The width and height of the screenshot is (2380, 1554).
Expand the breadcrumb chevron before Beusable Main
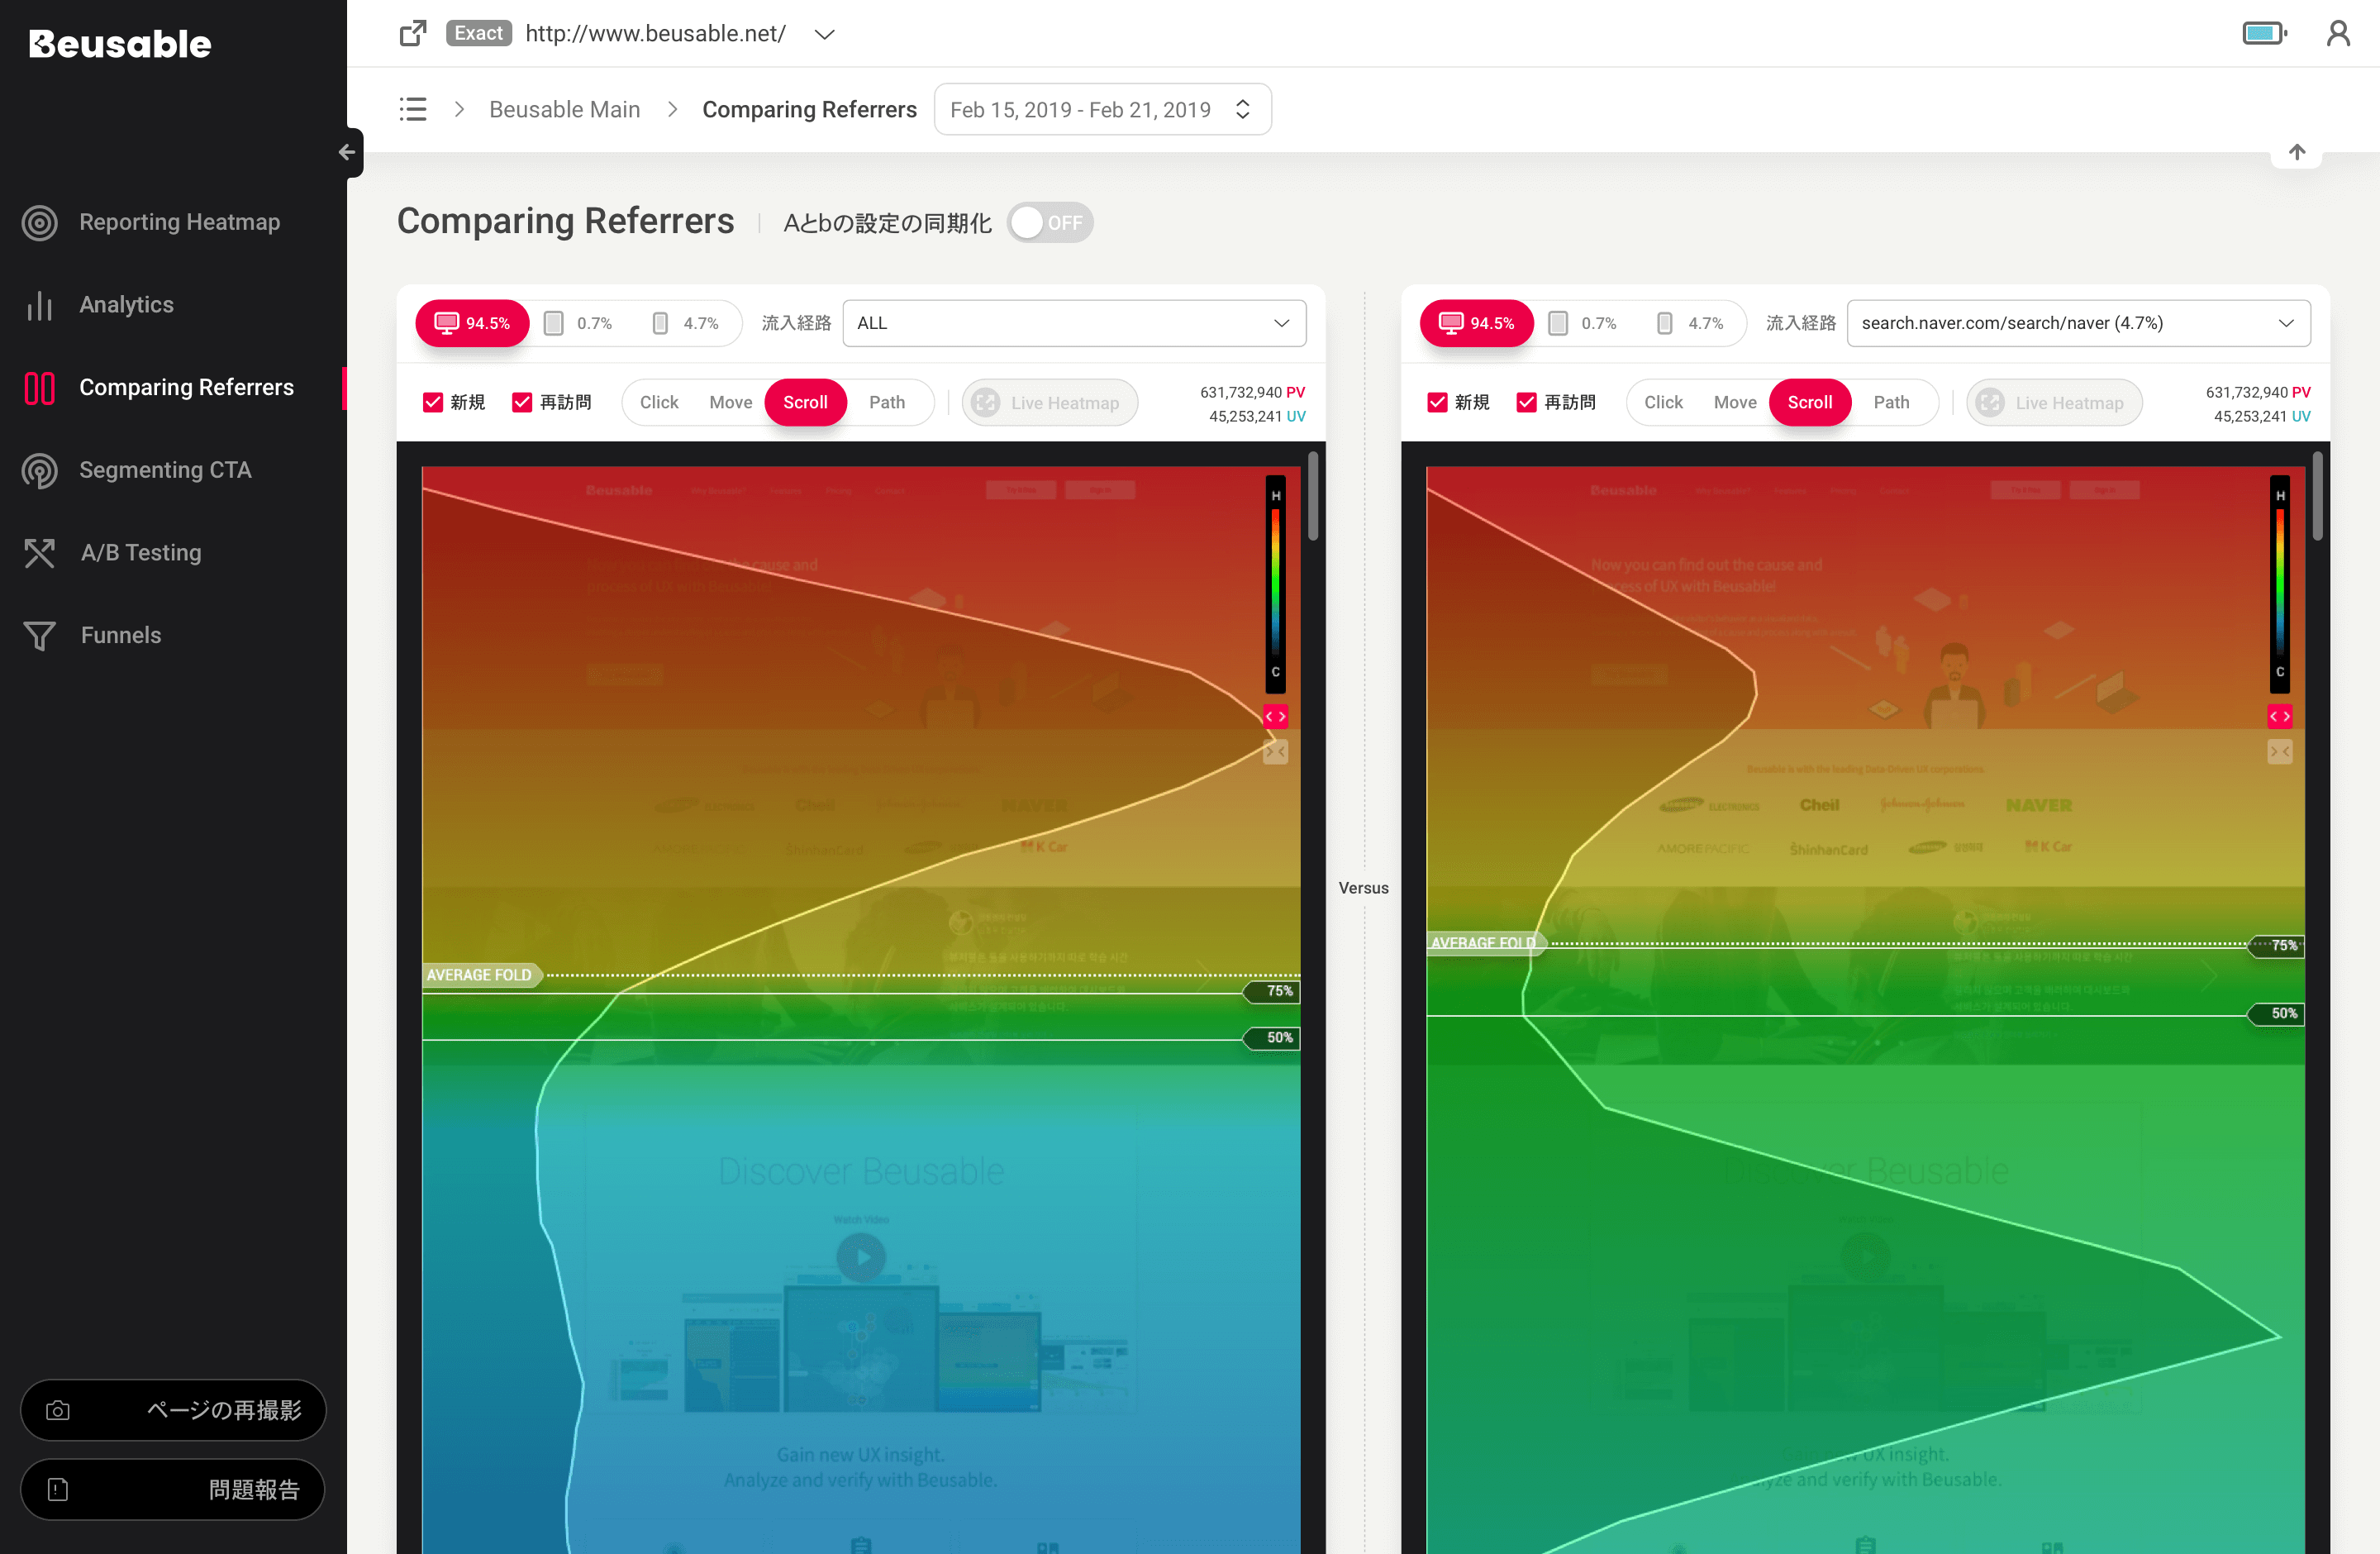(x=459, y=109)
